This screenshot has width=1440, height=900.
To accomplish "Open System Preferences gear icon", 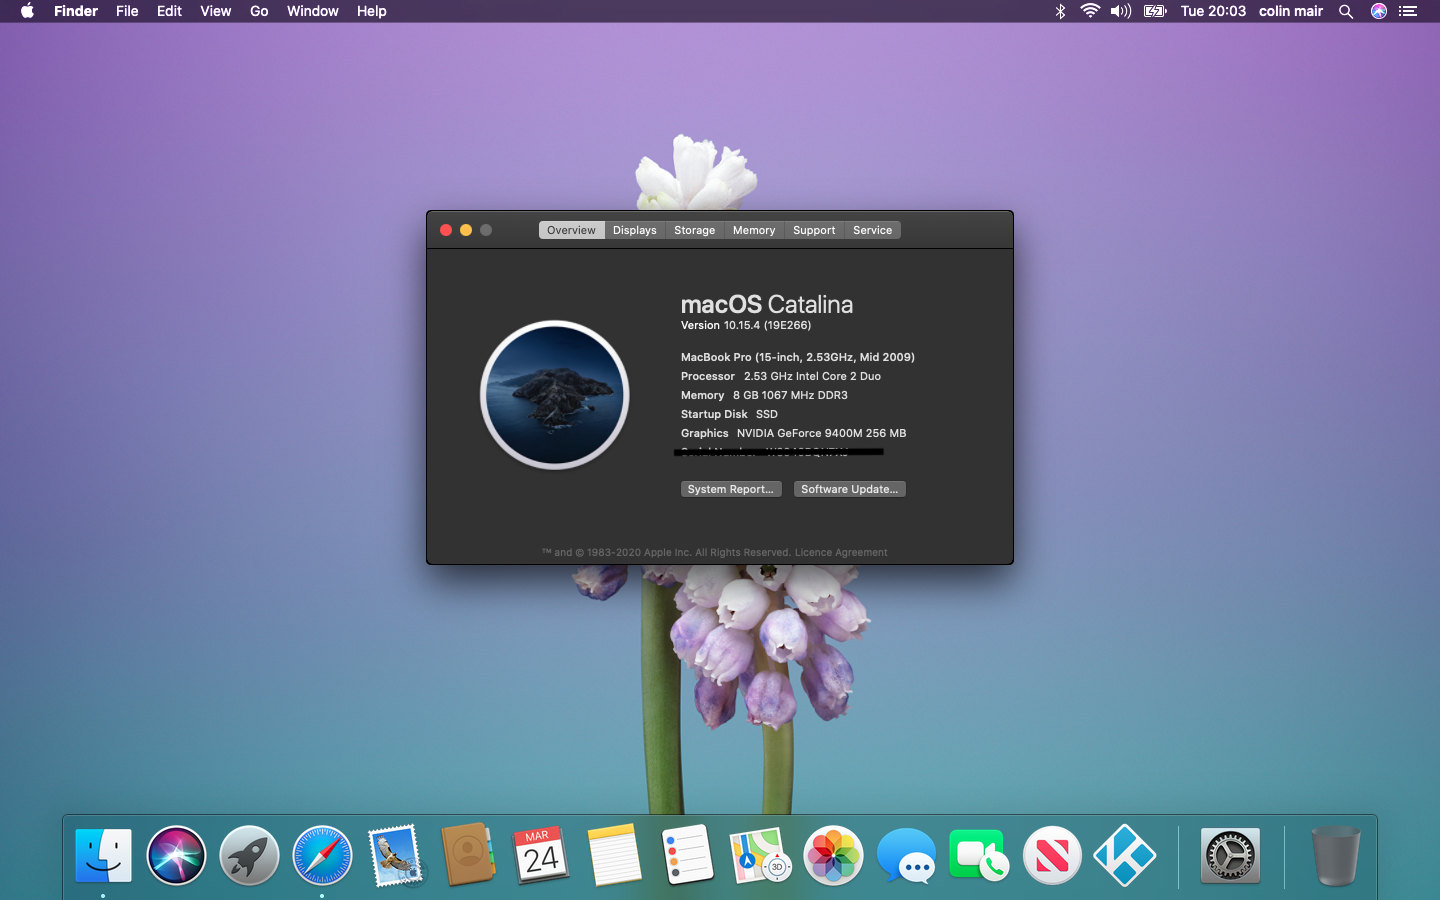I will pos(1230,856).
